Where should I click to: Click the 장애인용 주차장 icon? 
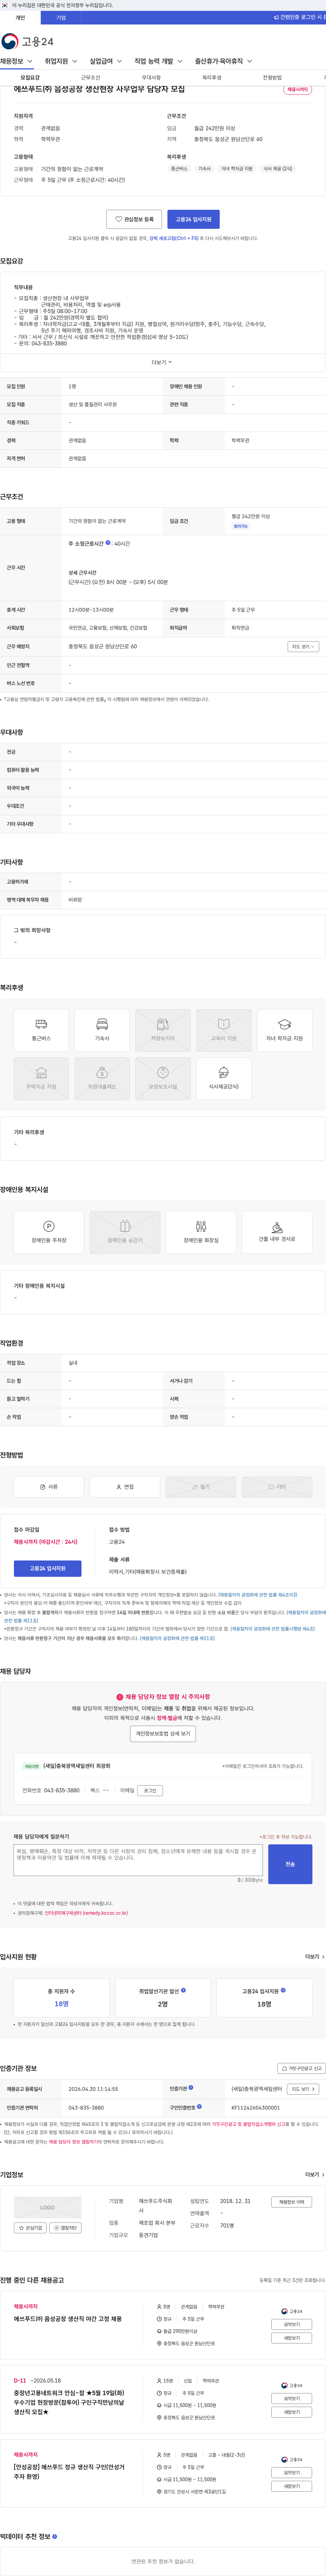point(49,1232)
